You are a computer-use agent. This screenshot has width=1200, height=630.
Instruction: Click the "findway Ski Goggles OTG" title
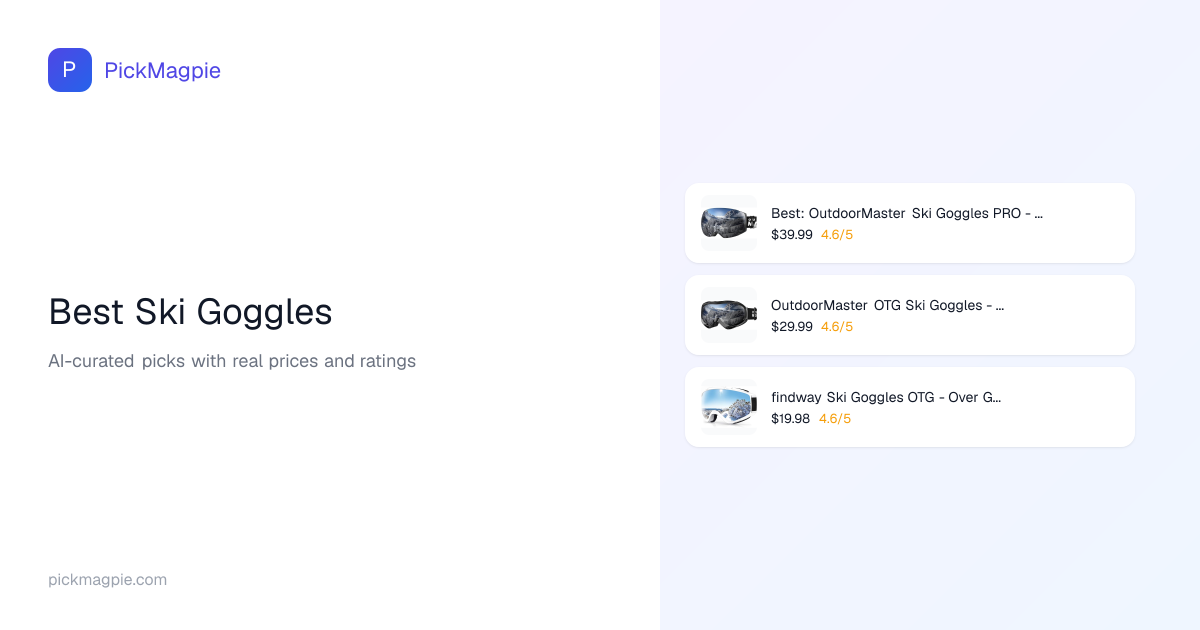tap(885, 397)
